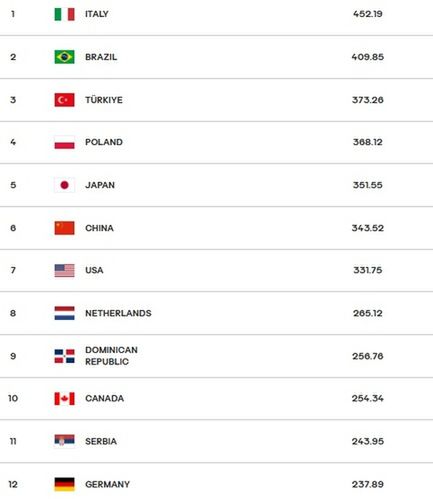This screenshot has width=433, height=499.
Task: Click the Italy flag icon
Action: pos(64,14)
